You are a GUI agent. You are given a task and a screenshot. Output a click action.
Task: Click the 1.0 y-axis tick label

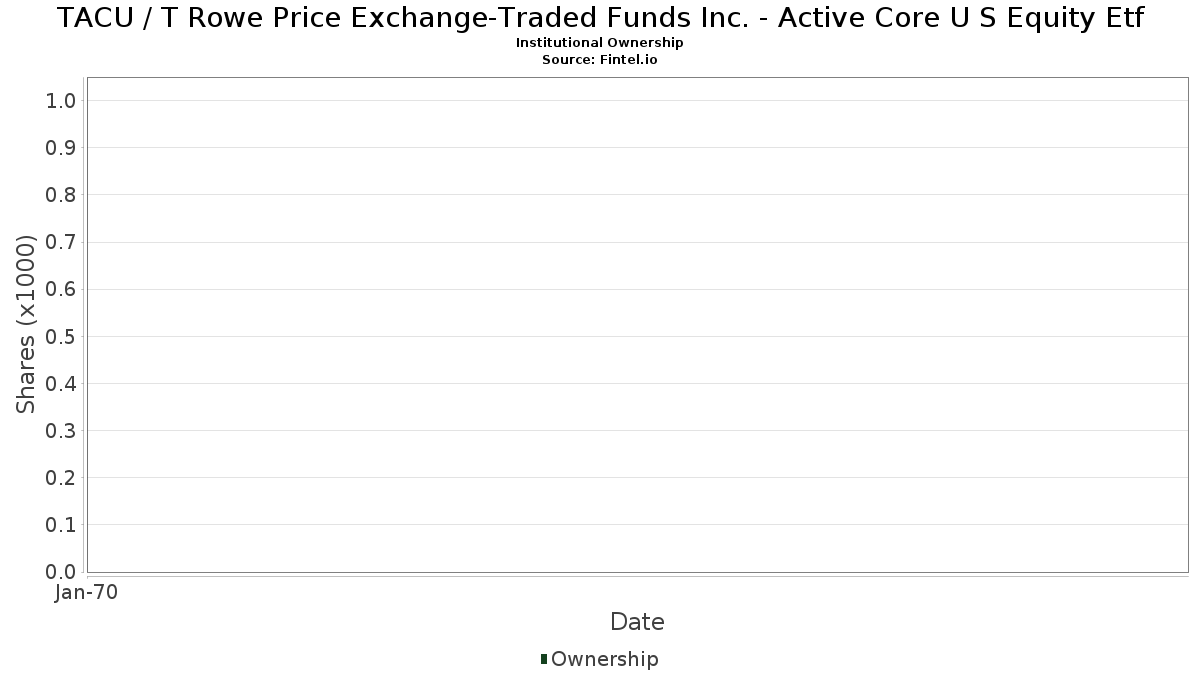click(x=61, y=100)
